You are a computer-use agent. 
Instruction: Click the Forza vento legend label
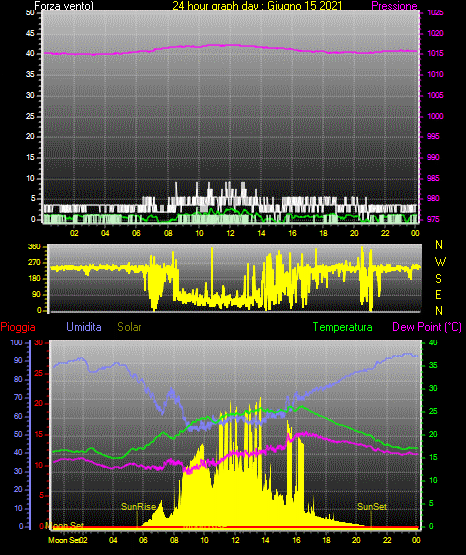64,6
